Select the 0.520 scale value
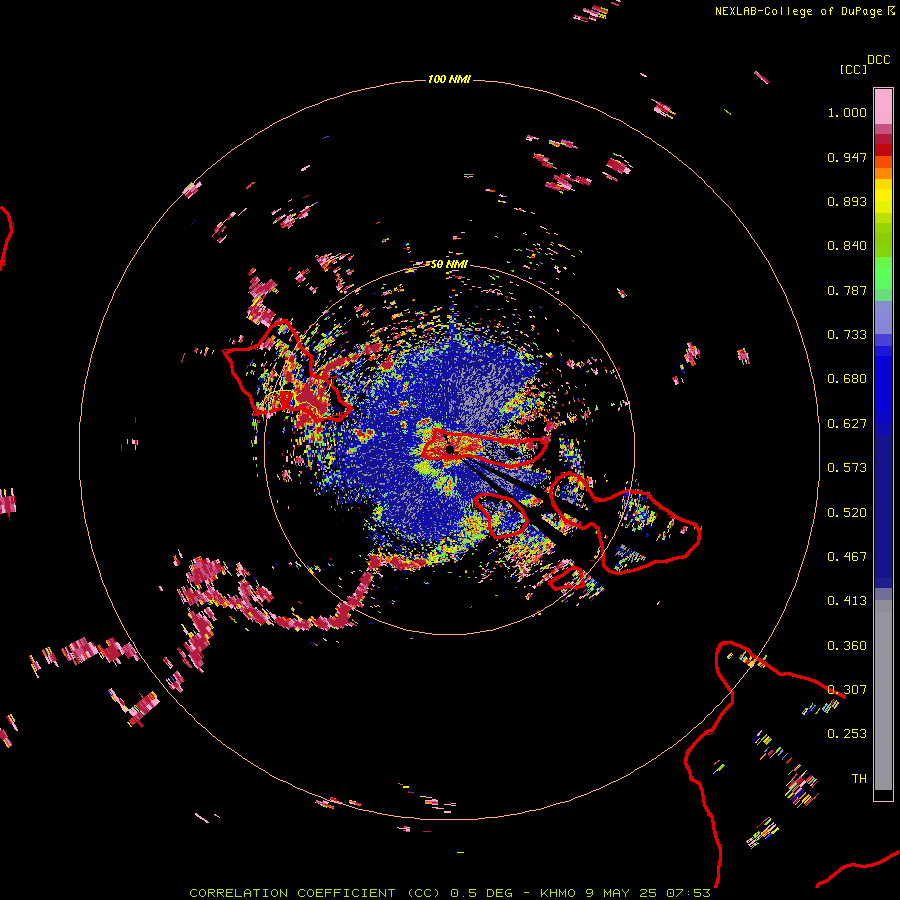Screen dimensions: 900x900 tap(847, 513)
